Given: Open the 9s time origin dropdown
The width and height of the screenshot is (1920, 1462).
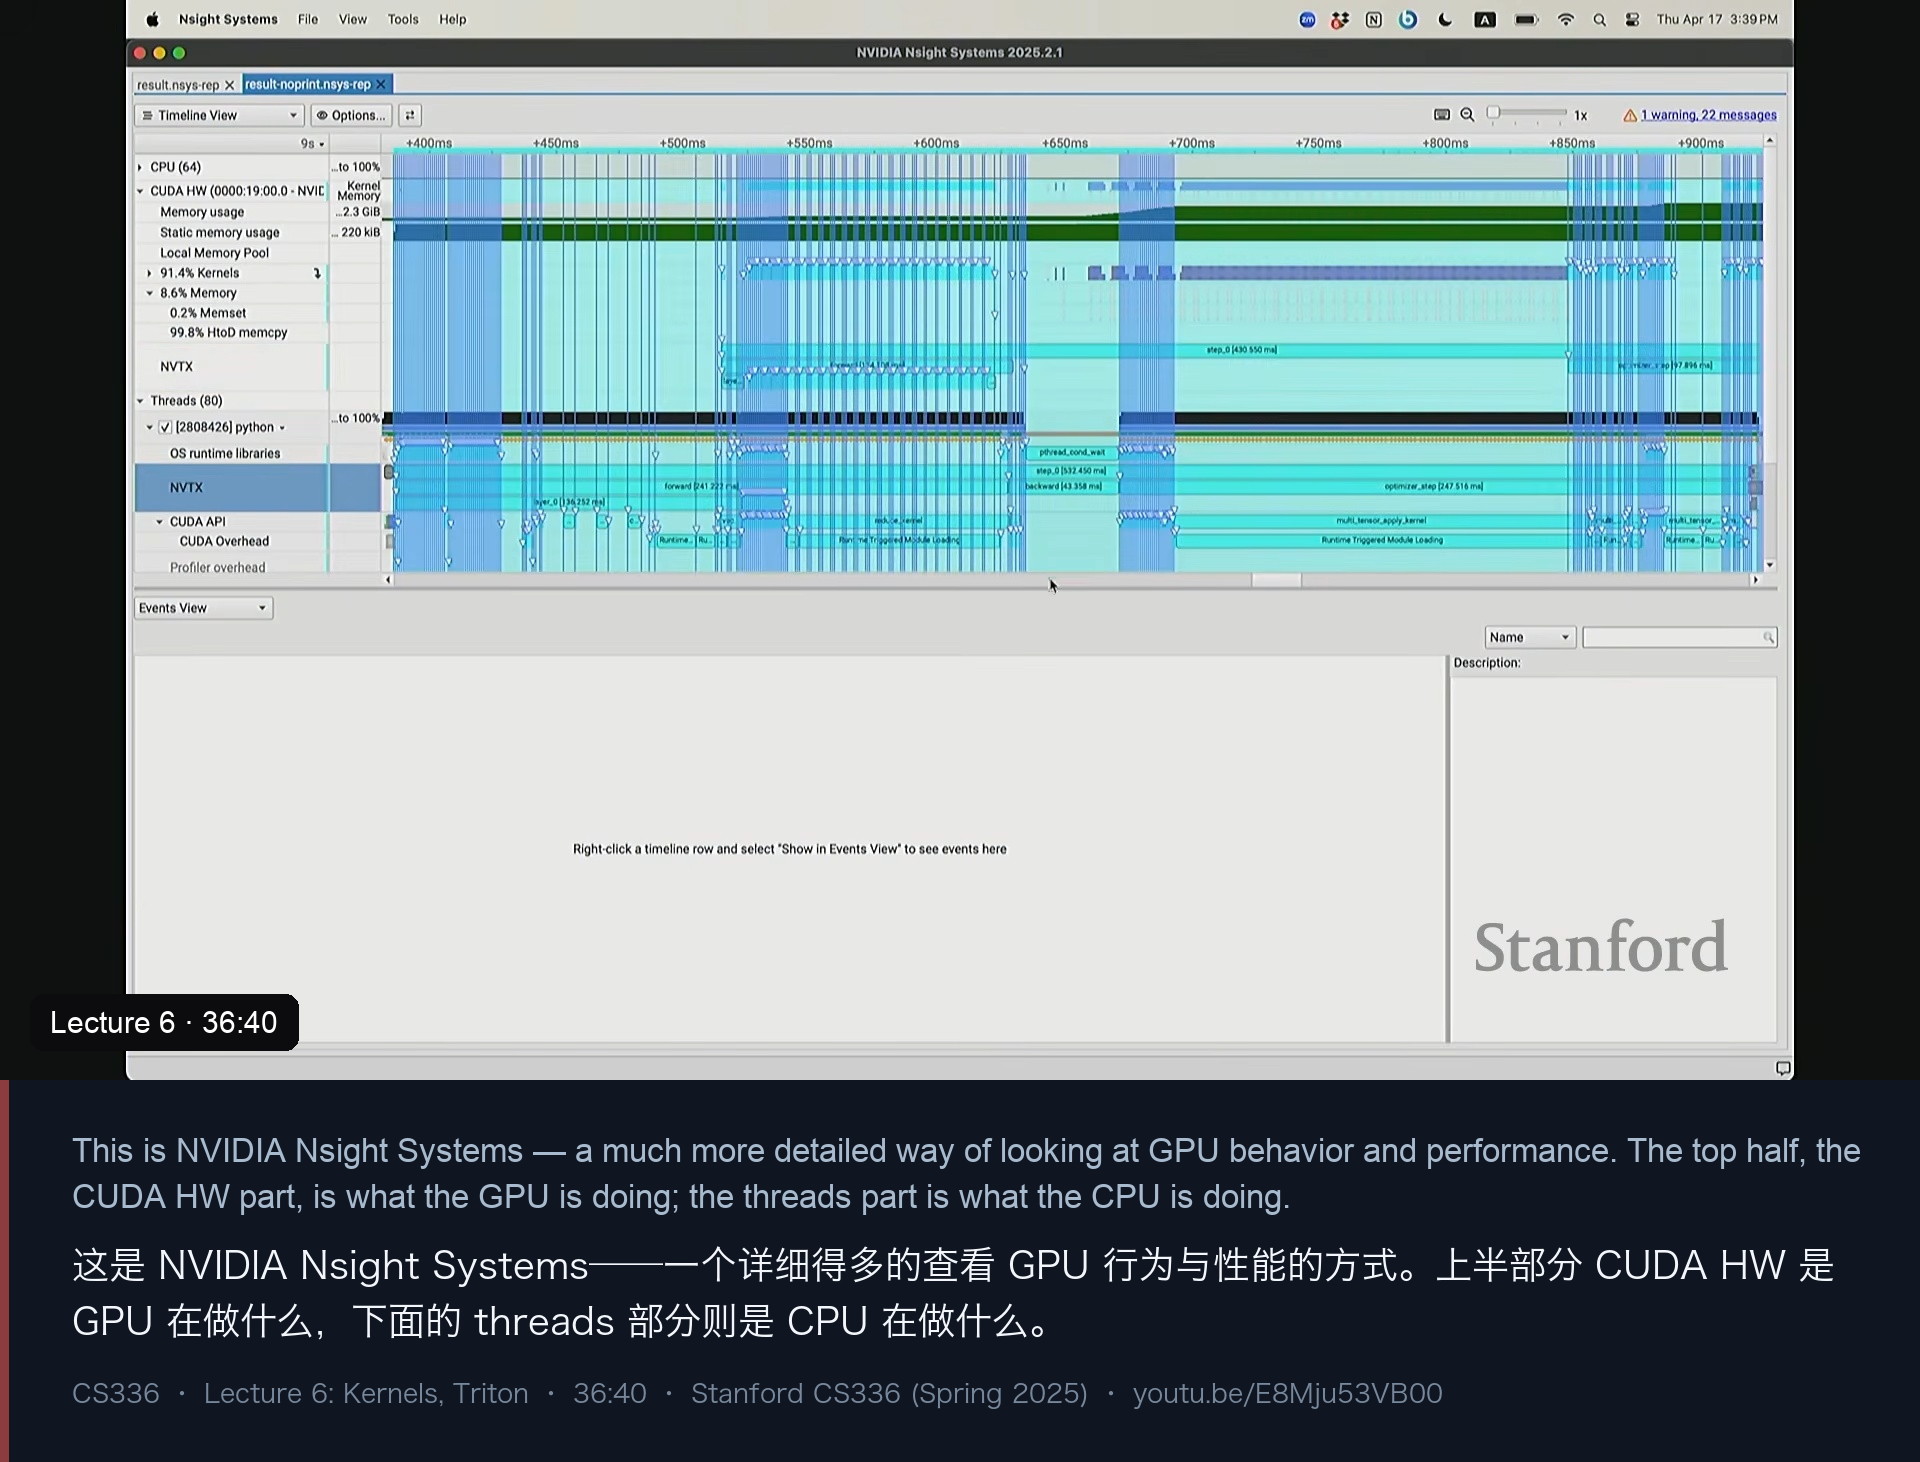Looking at the screenshot, I should point(312,144).
